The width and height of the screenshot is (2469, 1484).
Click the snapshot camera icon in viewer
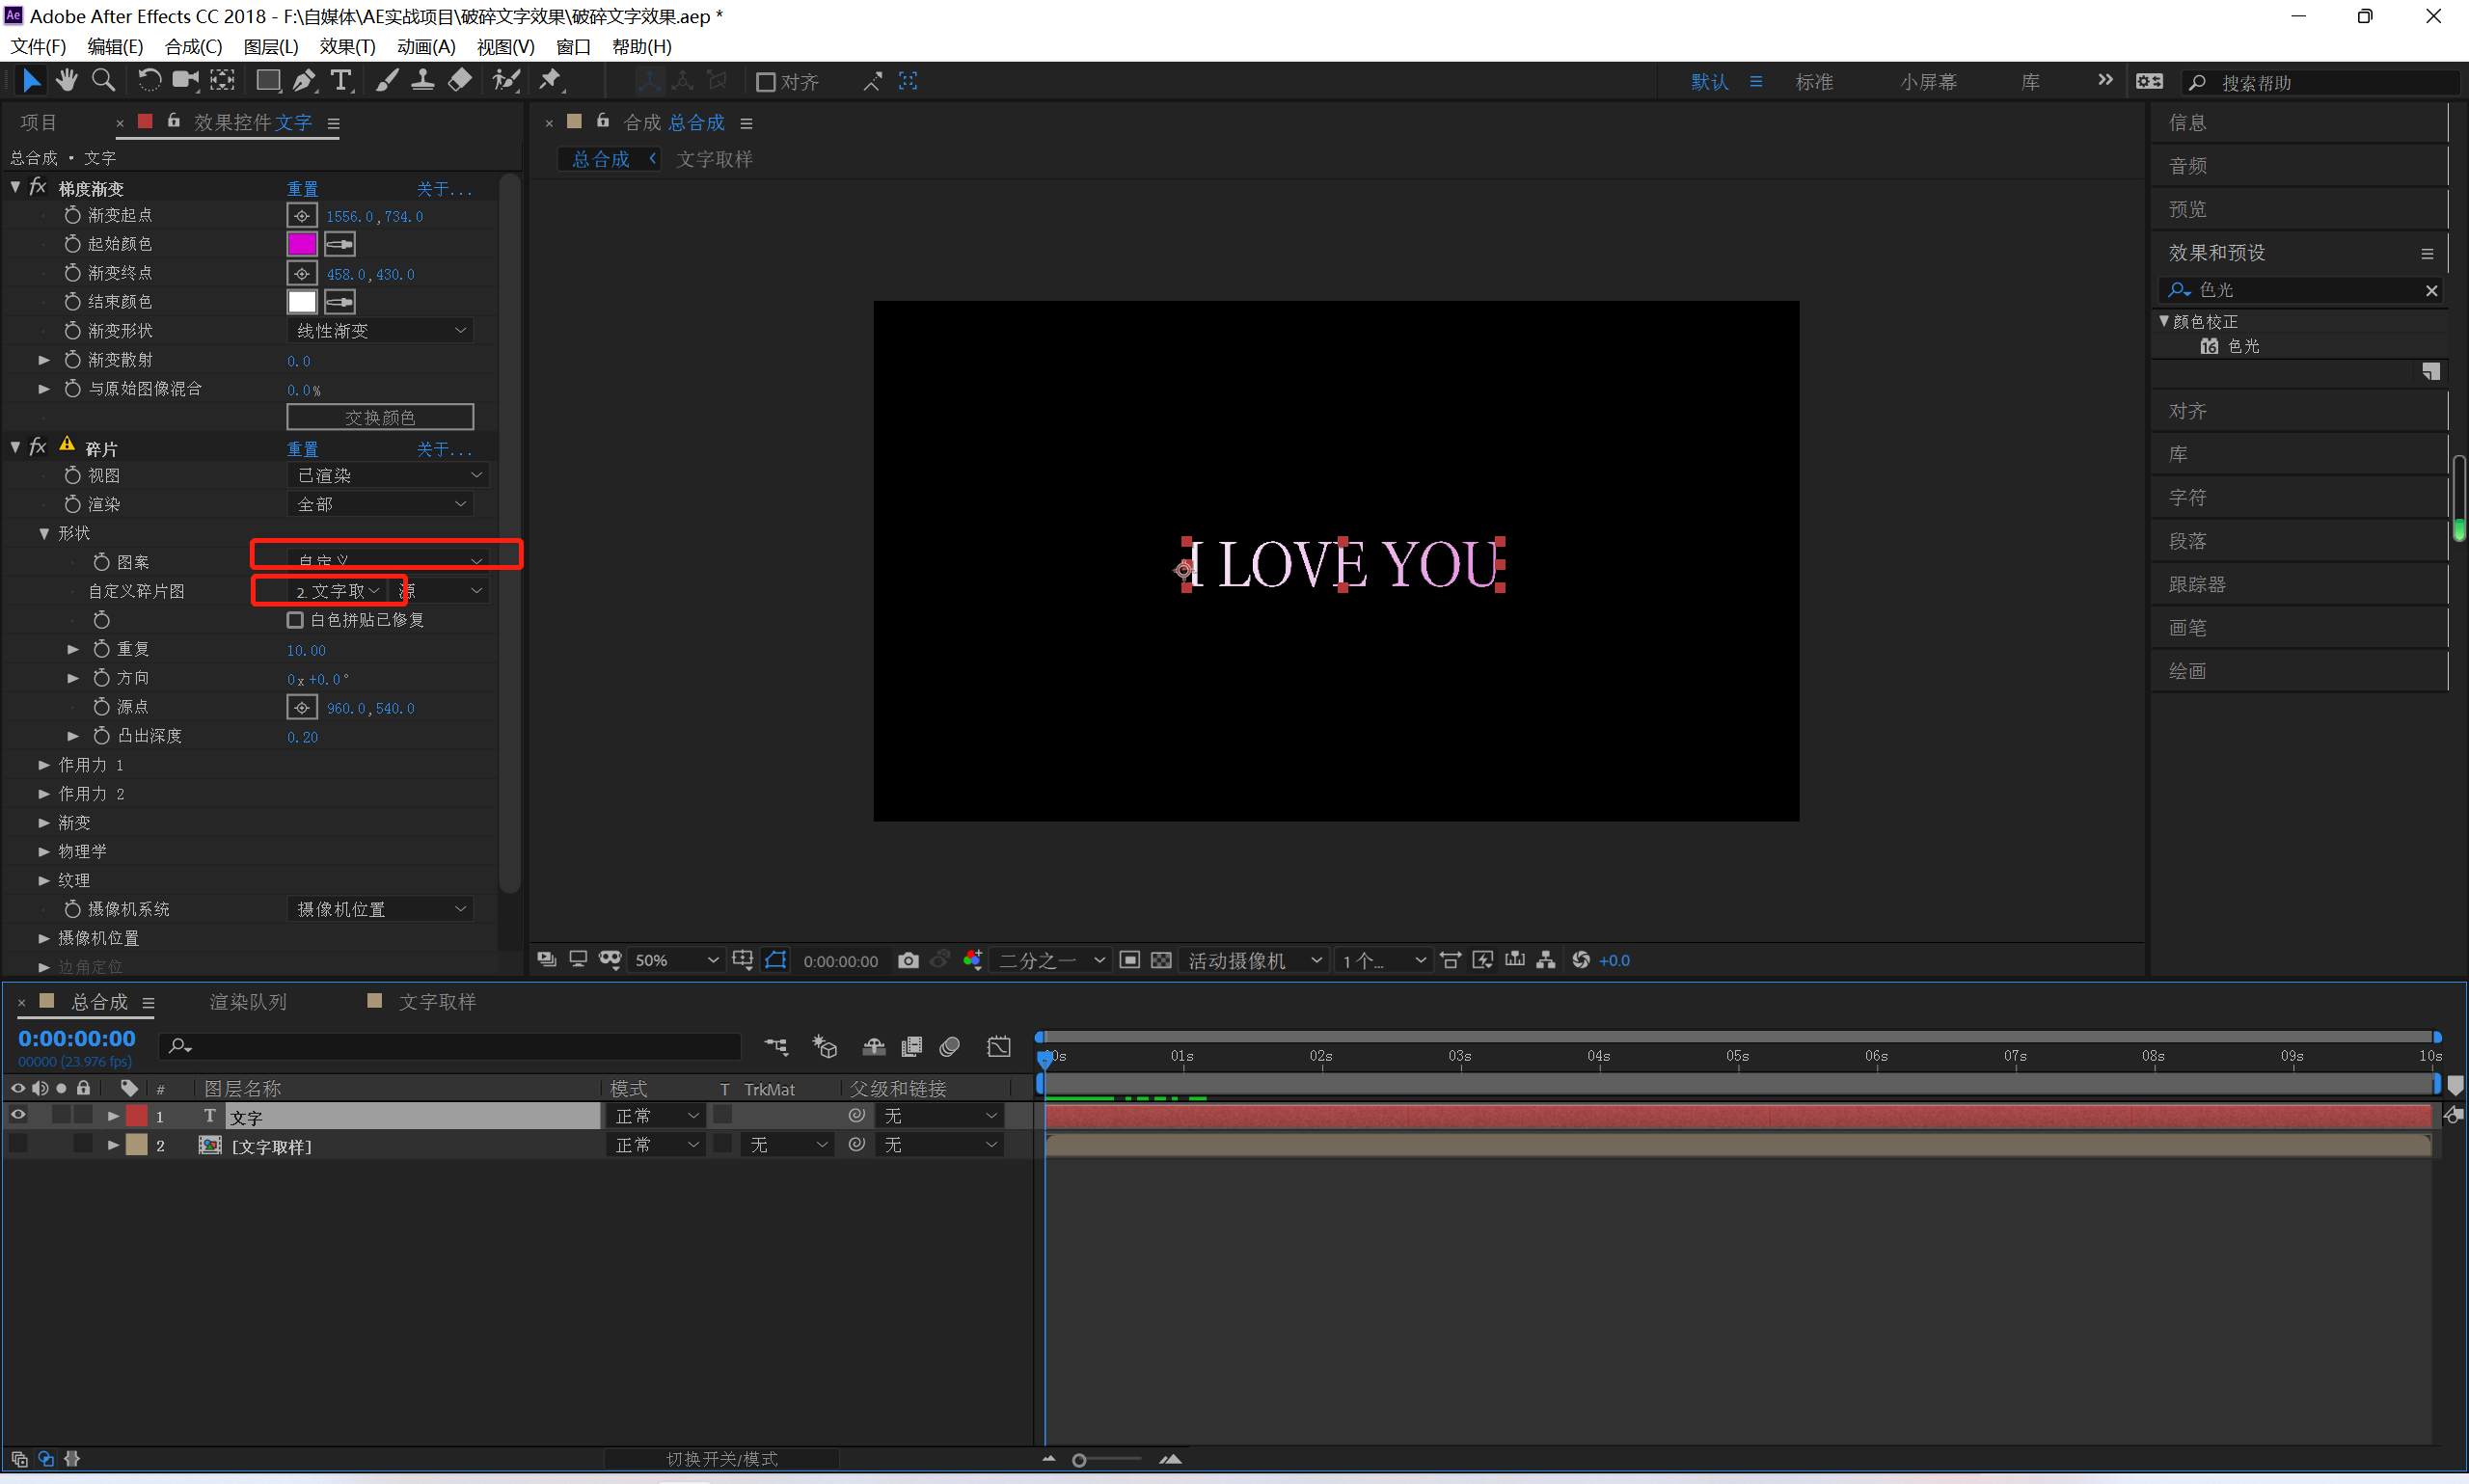click(x=908, y=960)
